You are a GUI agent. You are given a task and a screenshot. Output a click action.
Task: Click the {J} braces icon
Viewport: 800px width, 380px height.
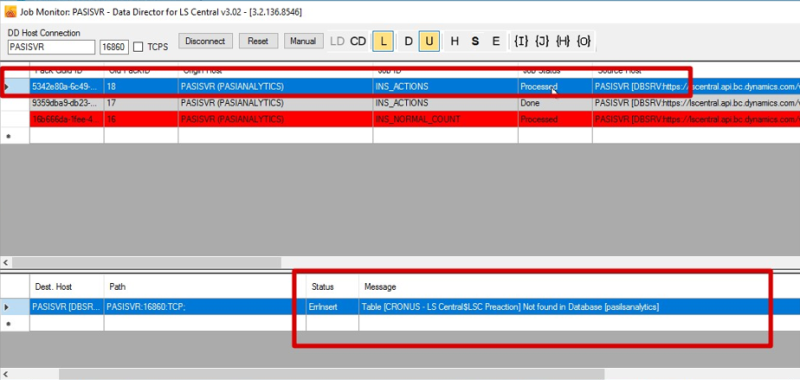[x=542, y=41]
